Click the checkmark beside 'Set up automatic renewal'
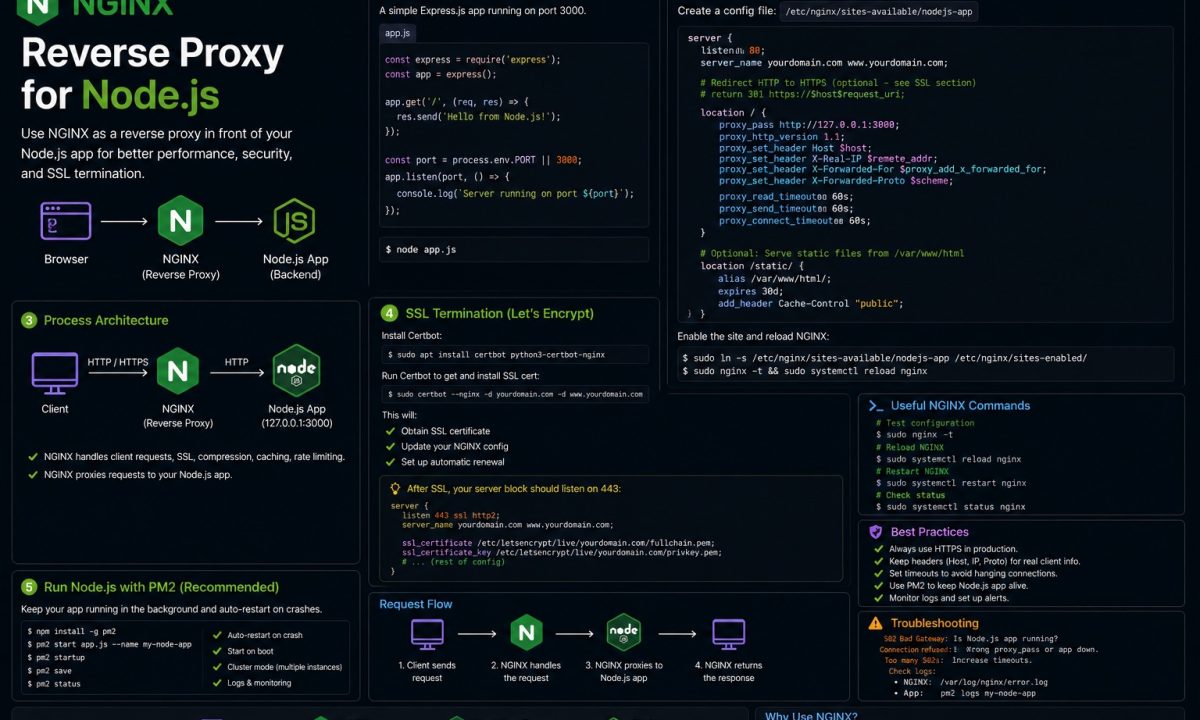Screen dimensions: 1200x720 point(390,462)
